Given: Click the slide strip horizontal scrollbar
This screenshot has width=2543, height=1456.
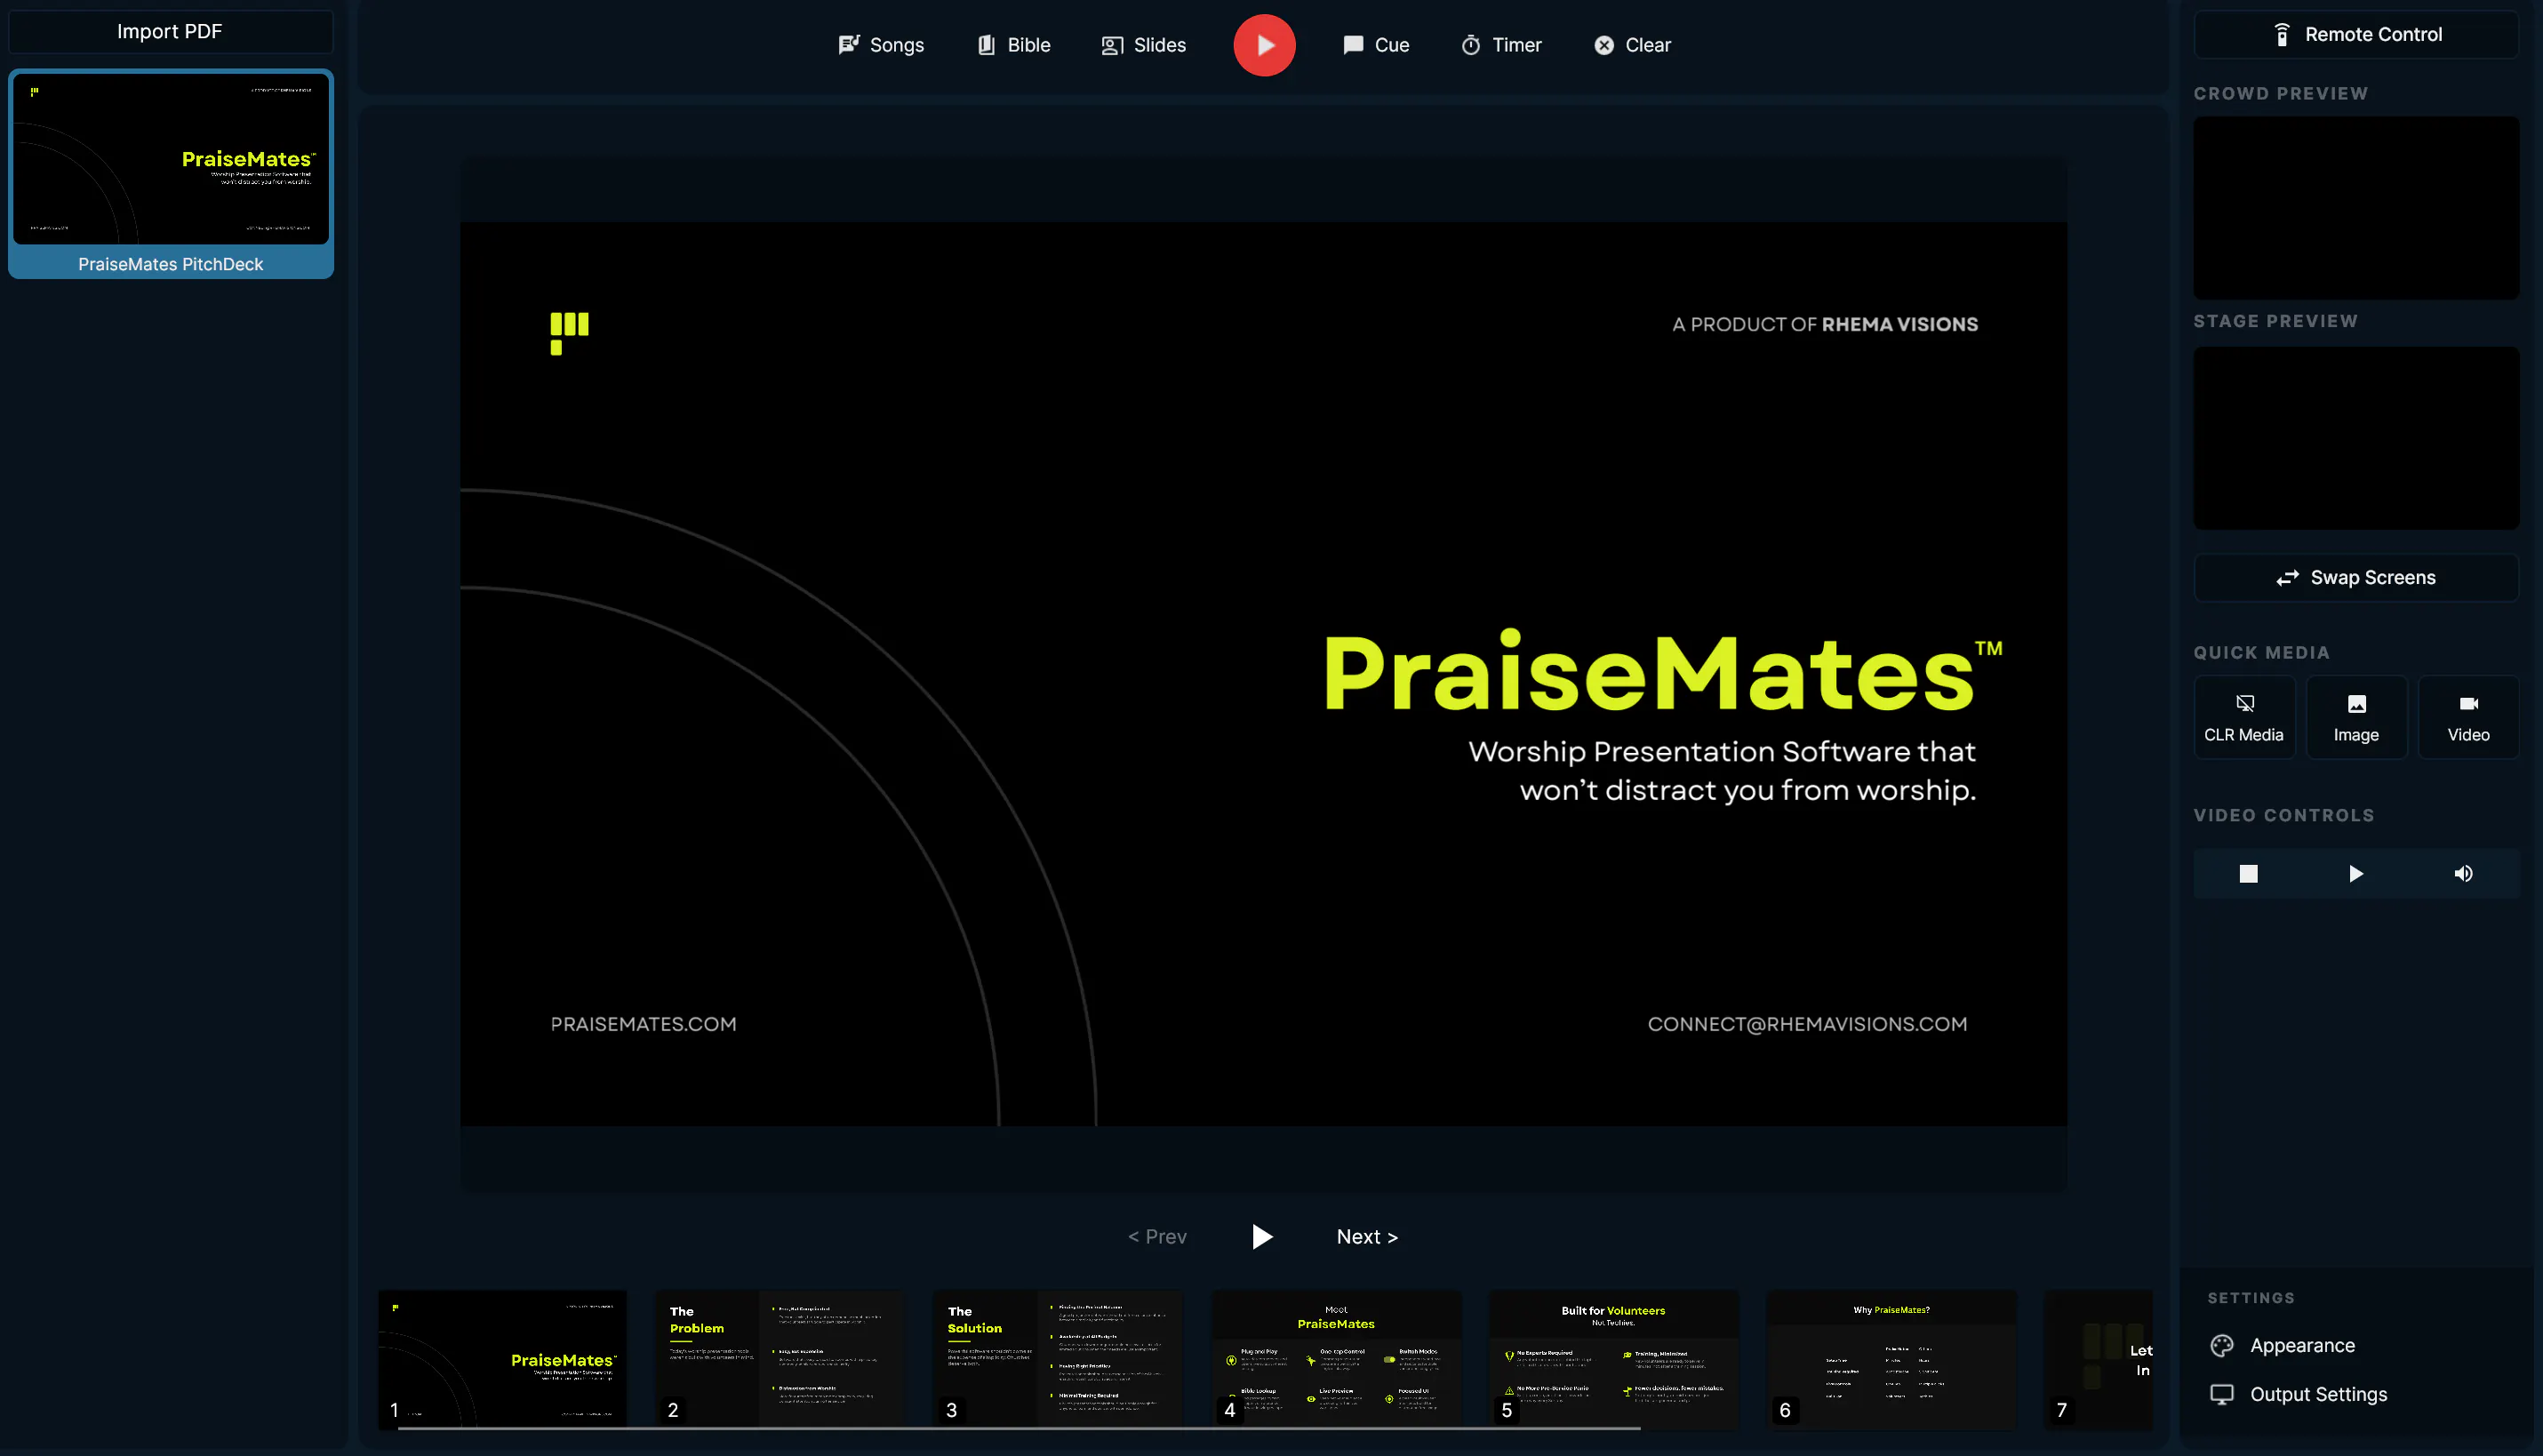Looking at the screenshot, I should click(1019, 1428).
